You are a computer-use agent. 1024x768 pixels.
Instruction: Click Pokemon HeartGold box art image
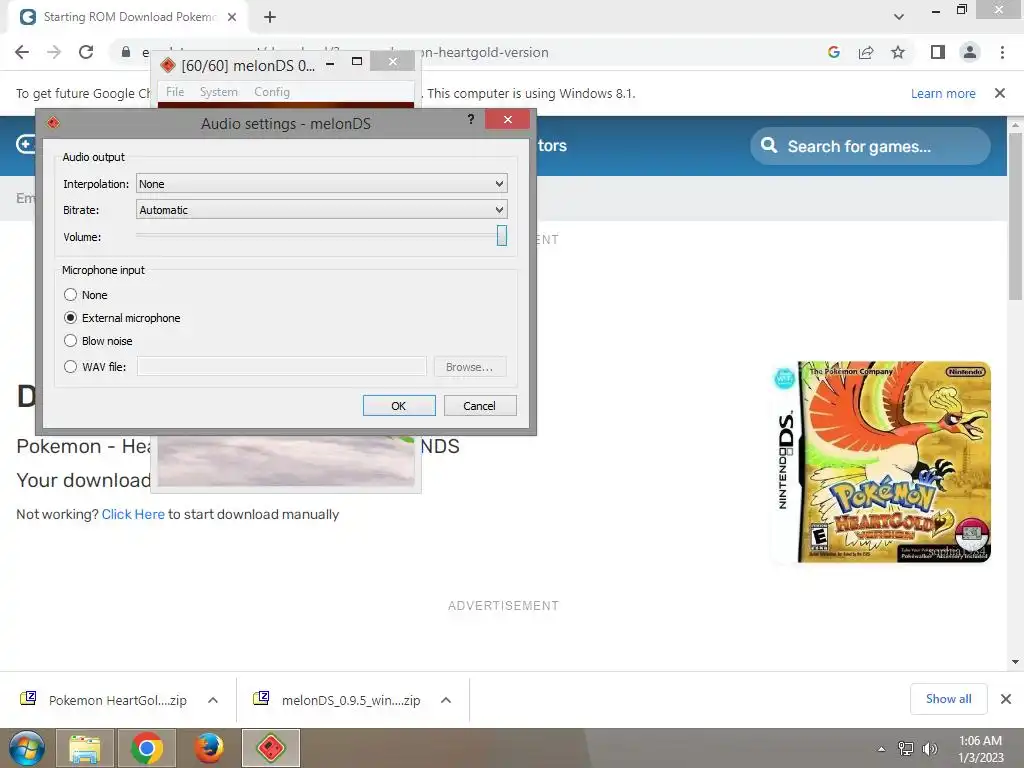(881, 462)
